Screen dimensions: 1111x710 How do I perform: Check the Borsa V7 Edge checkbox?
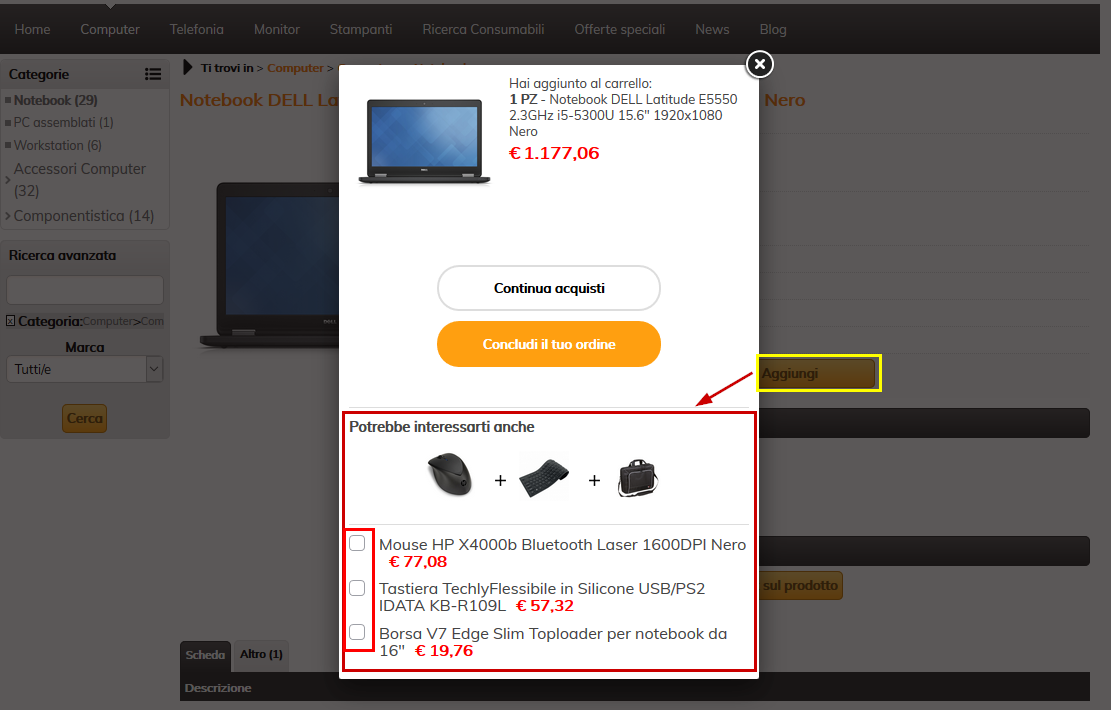tap(357, 632)
